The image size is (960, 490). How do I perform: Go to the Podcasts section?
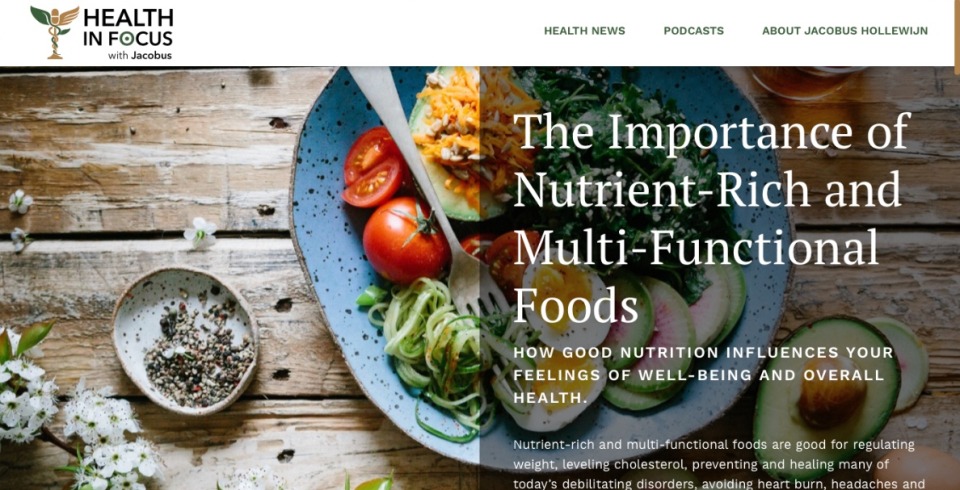[693, 31]
